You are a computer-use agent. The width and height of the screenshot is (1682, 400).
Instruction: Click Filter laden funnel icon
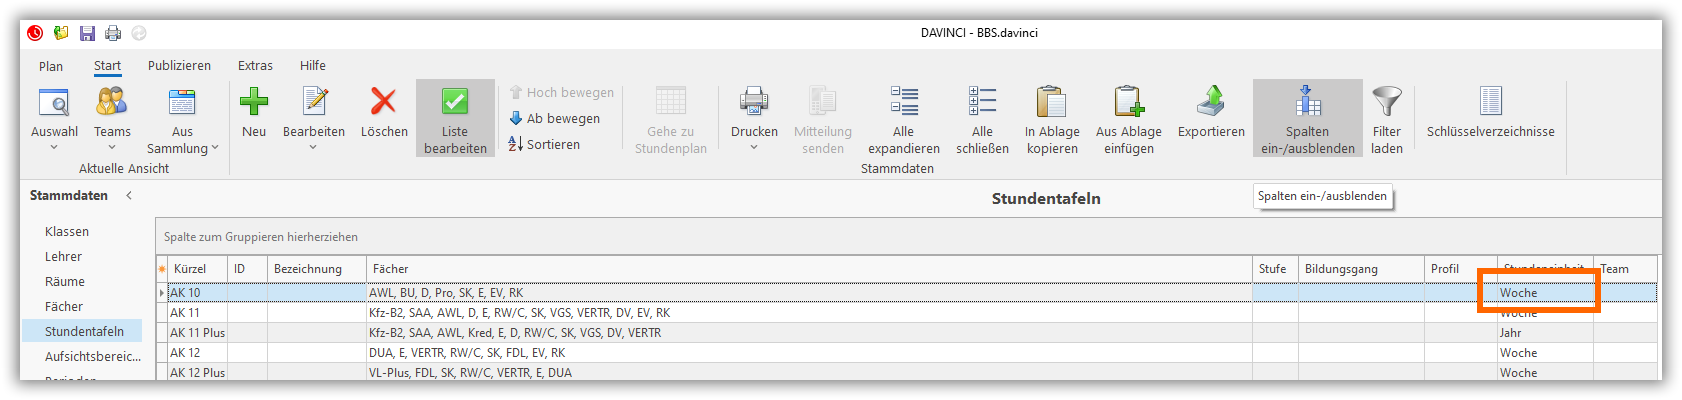(x=1387, y=102)
